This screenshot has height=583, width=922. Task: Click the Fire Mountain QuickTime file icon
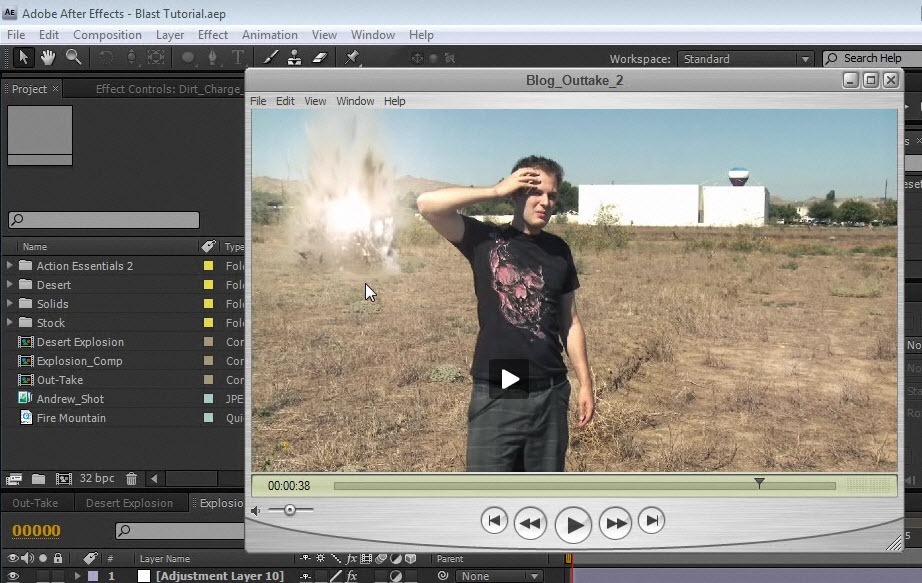tap(26, 417)
